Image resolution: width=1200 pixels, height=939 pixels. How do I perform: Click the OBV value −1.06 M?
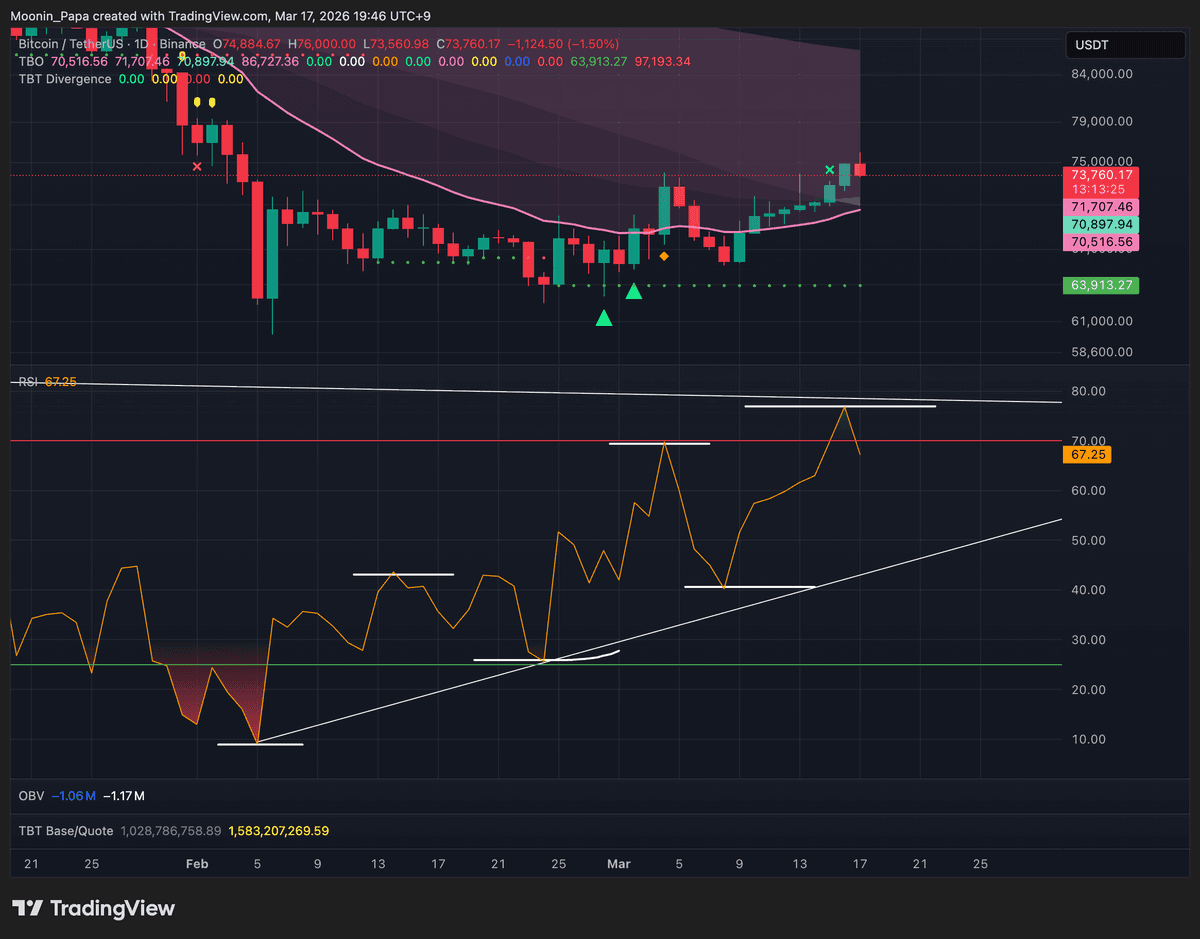[x=72, y=796]
